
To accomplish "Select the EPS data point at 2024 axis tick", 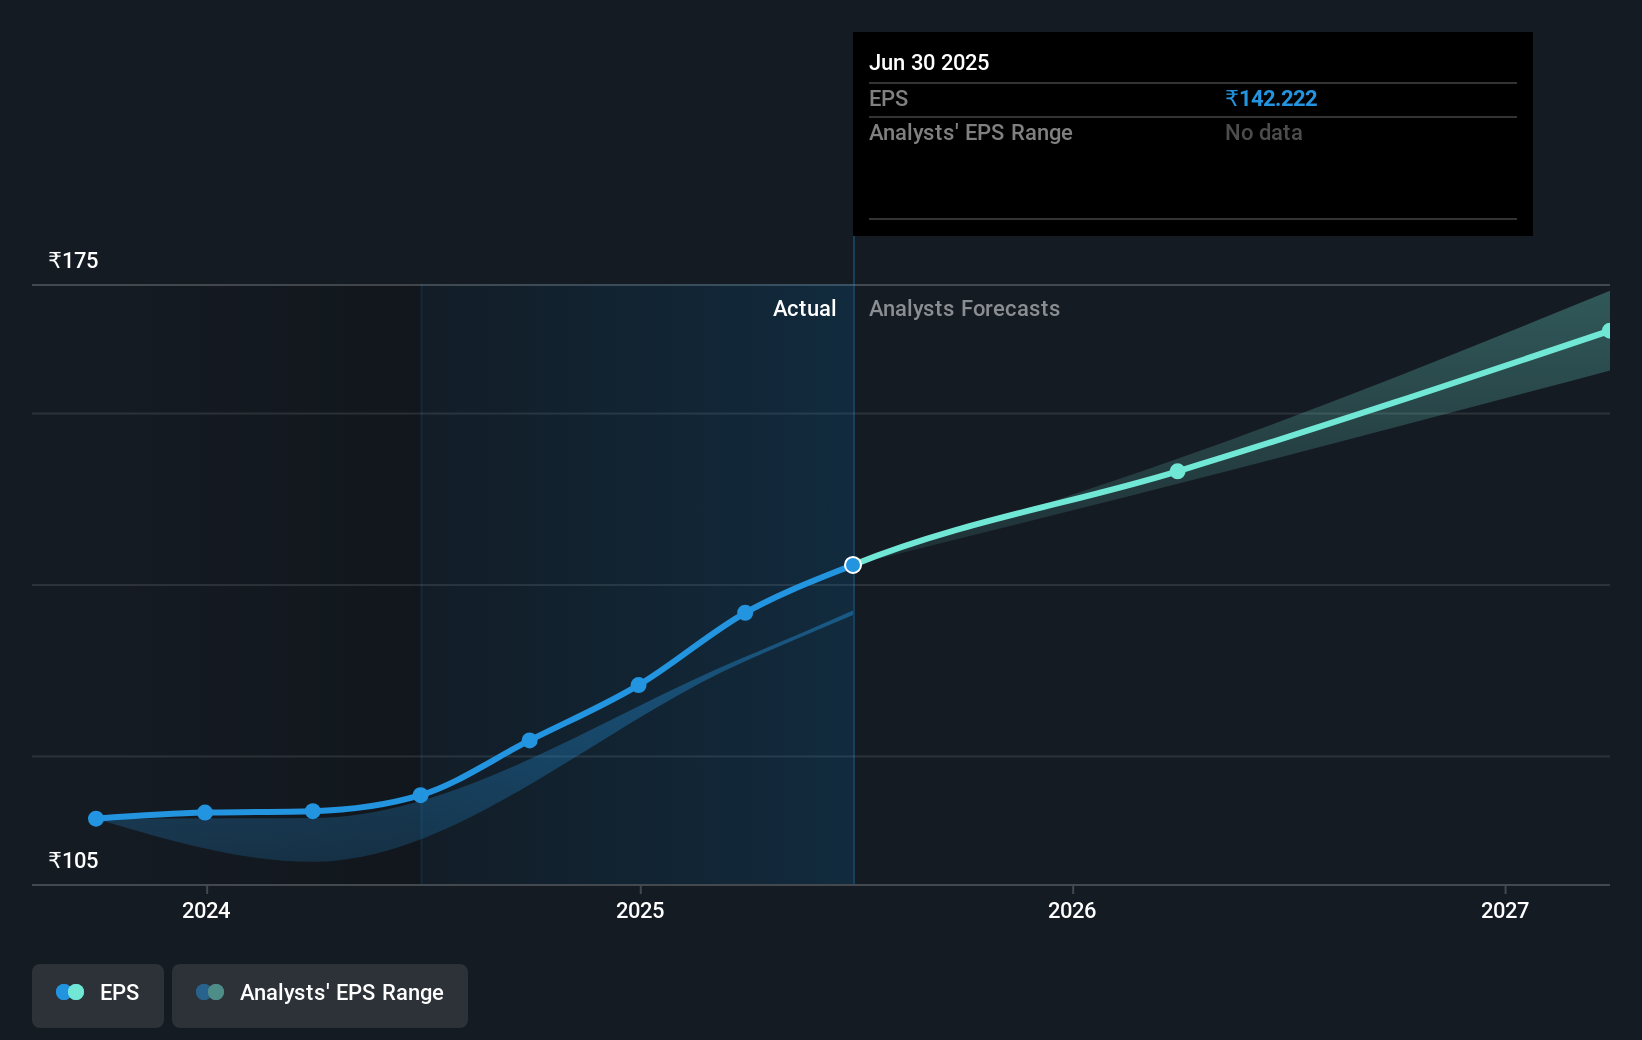I will (x=205, y=812).
